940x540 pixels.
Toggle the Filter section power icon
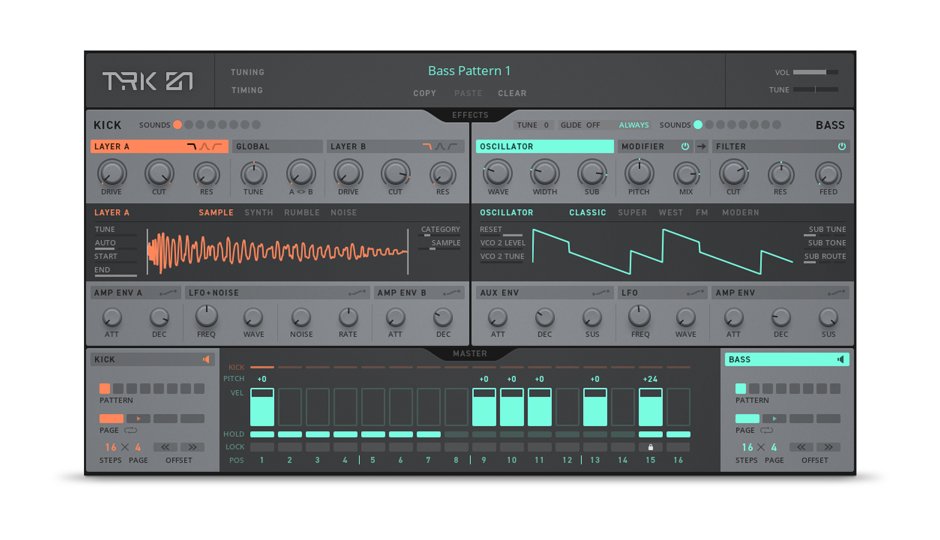tap(841, 147)
